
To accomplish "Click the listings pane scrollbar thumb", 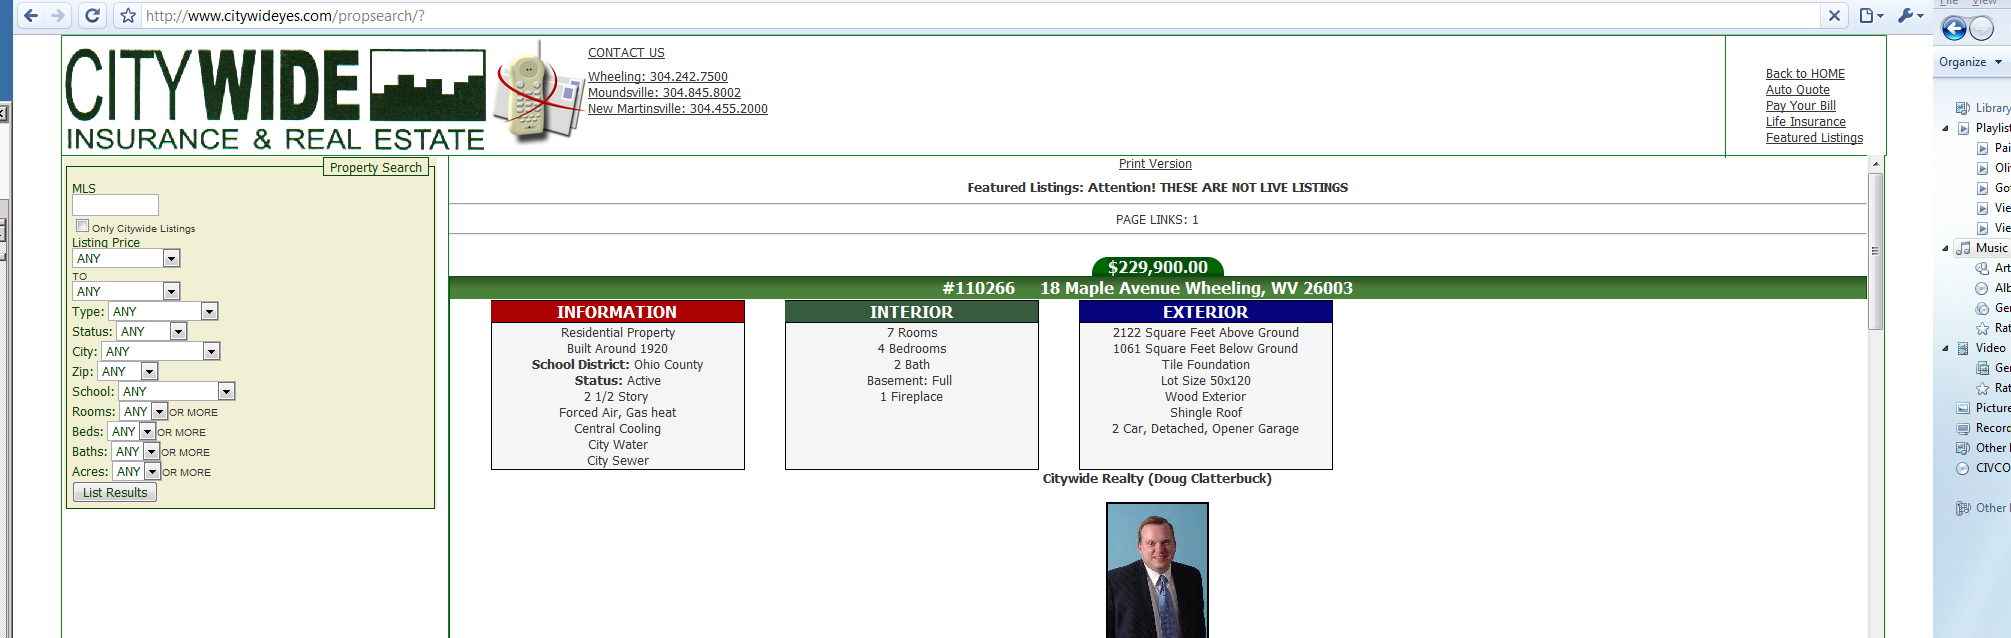I will point(1876,250).
